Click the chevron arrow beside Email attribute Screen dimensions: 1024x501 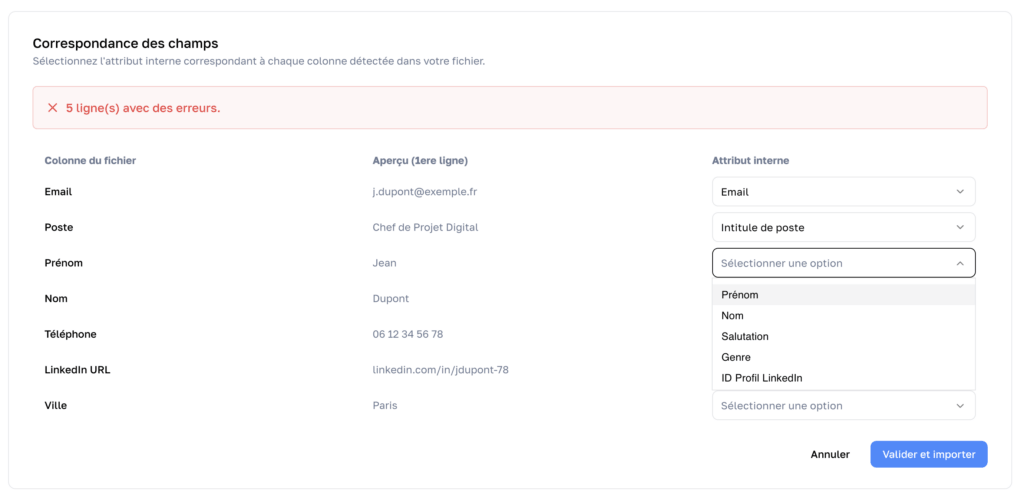(x=960, y=192)
